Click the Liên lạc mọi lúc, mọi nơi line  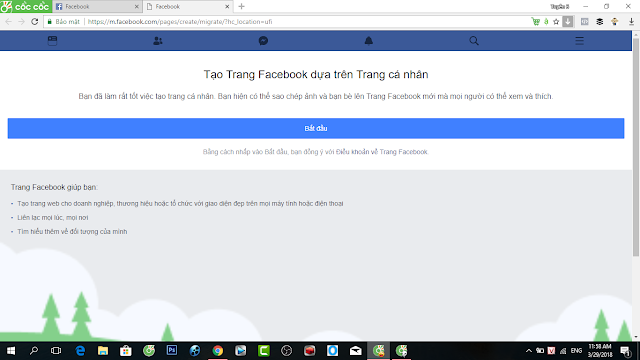click(x=53, y=218)
